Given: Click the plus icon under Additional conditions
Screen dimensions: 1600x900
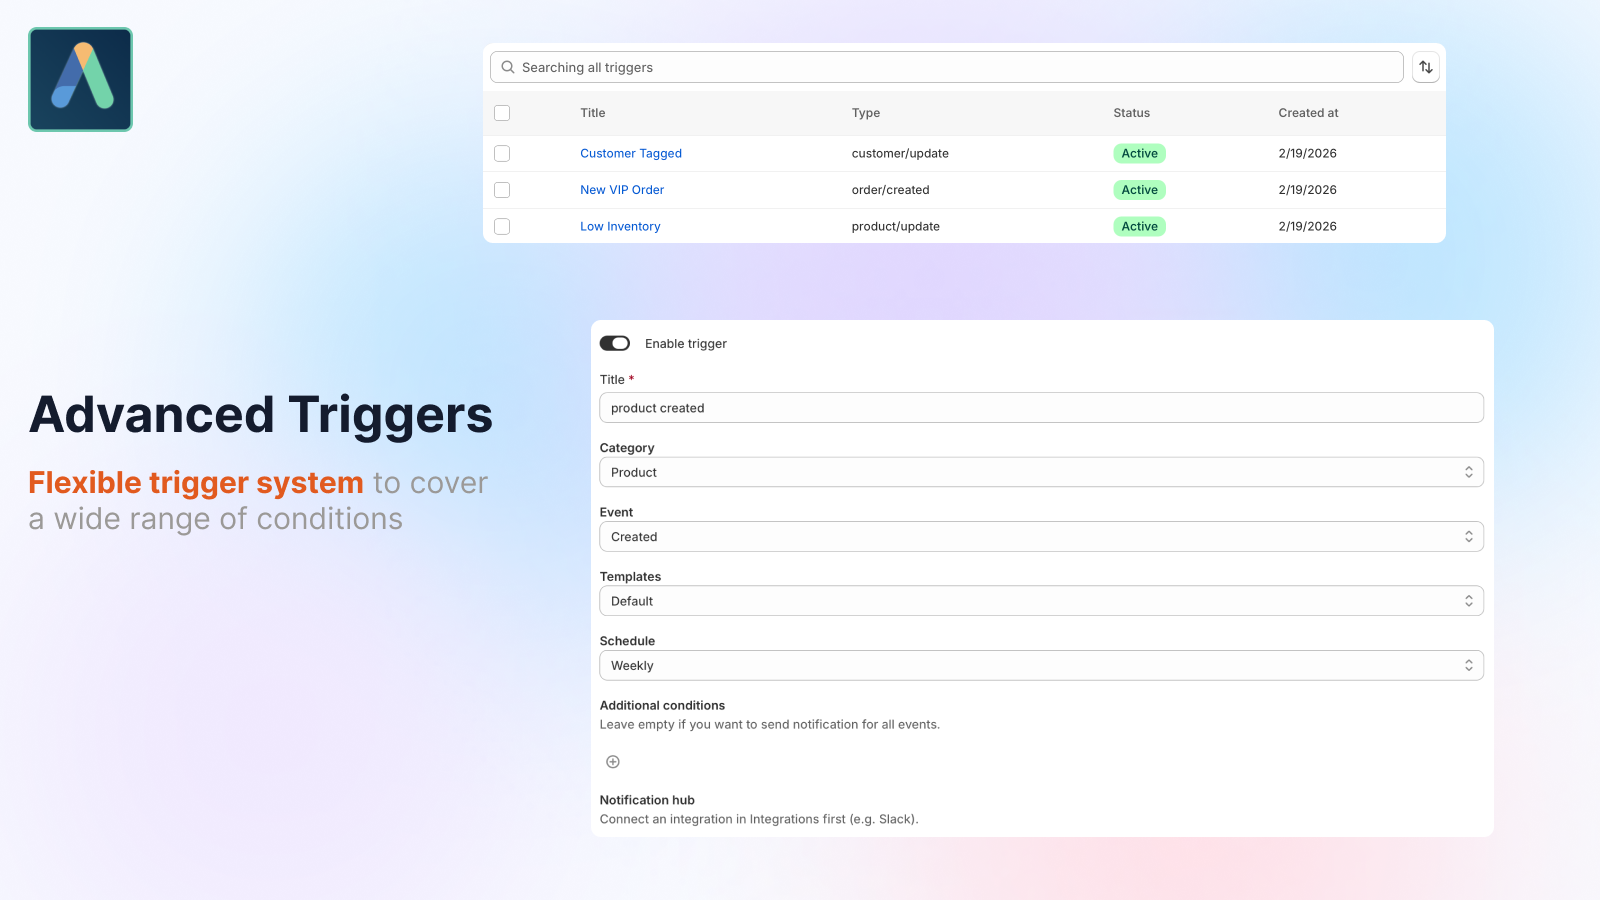Looking at the screenshot, I should (x=612, y=761).
